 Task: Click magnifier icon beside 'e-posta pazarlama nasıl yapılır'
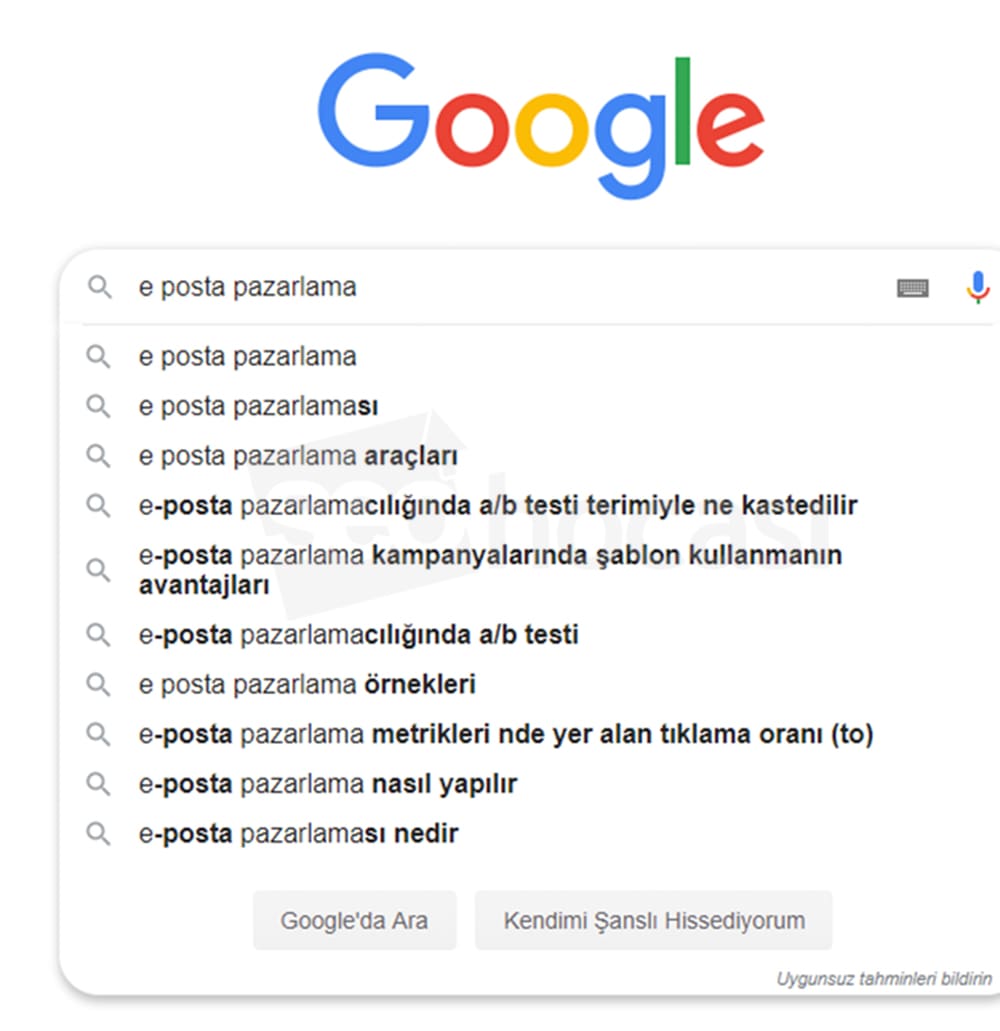click(98, 784)
